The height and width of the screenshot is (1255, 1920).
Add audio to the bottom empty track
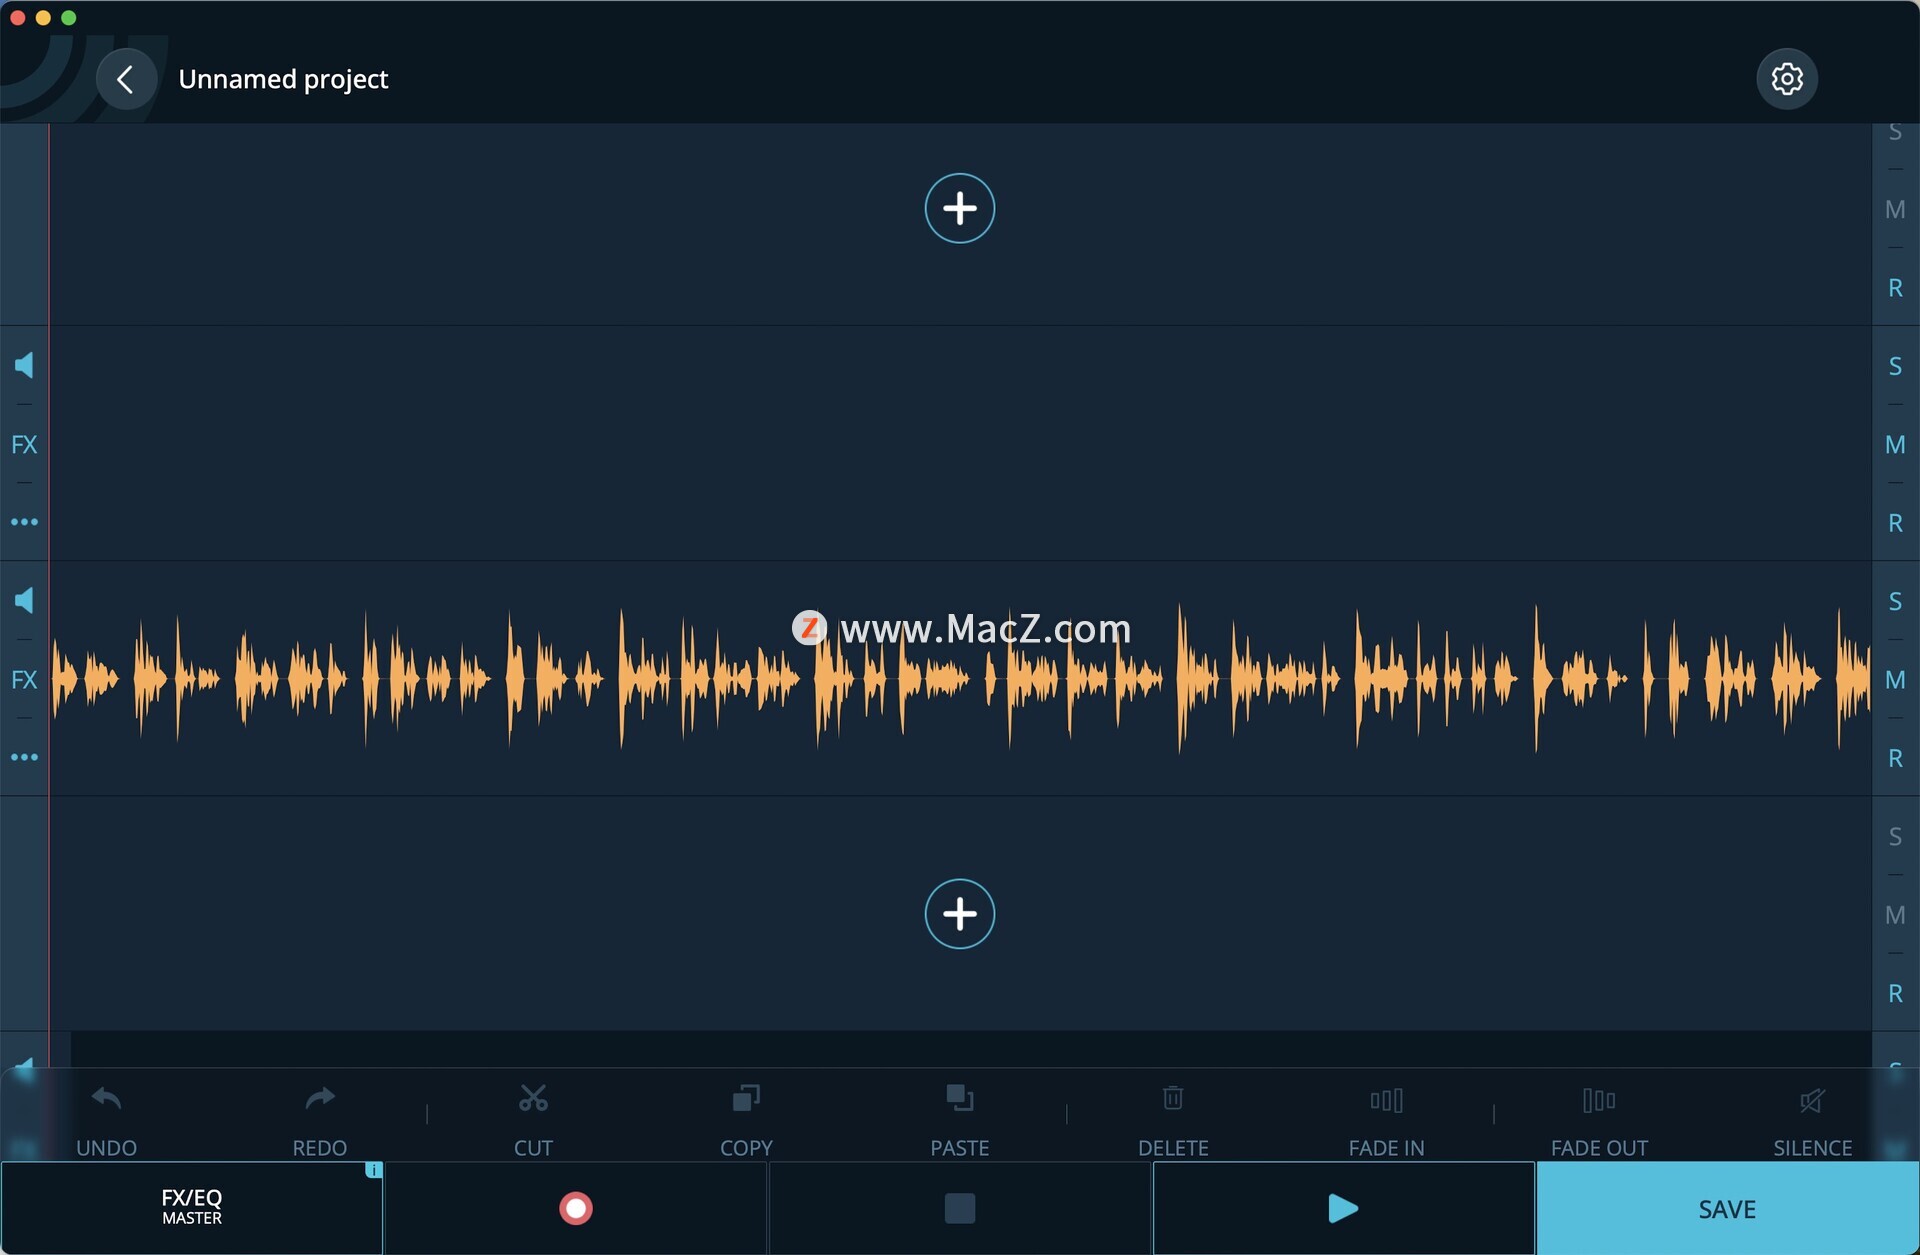[959, 913]
